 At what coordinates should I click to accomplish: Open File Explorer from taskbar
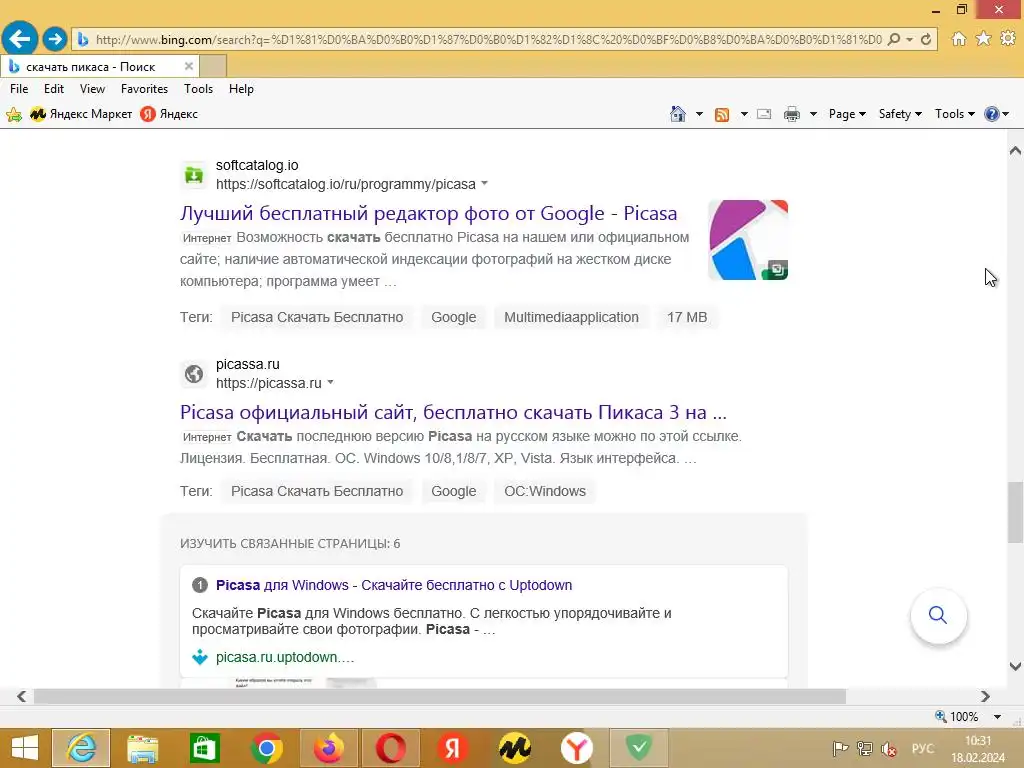point(142,748)
